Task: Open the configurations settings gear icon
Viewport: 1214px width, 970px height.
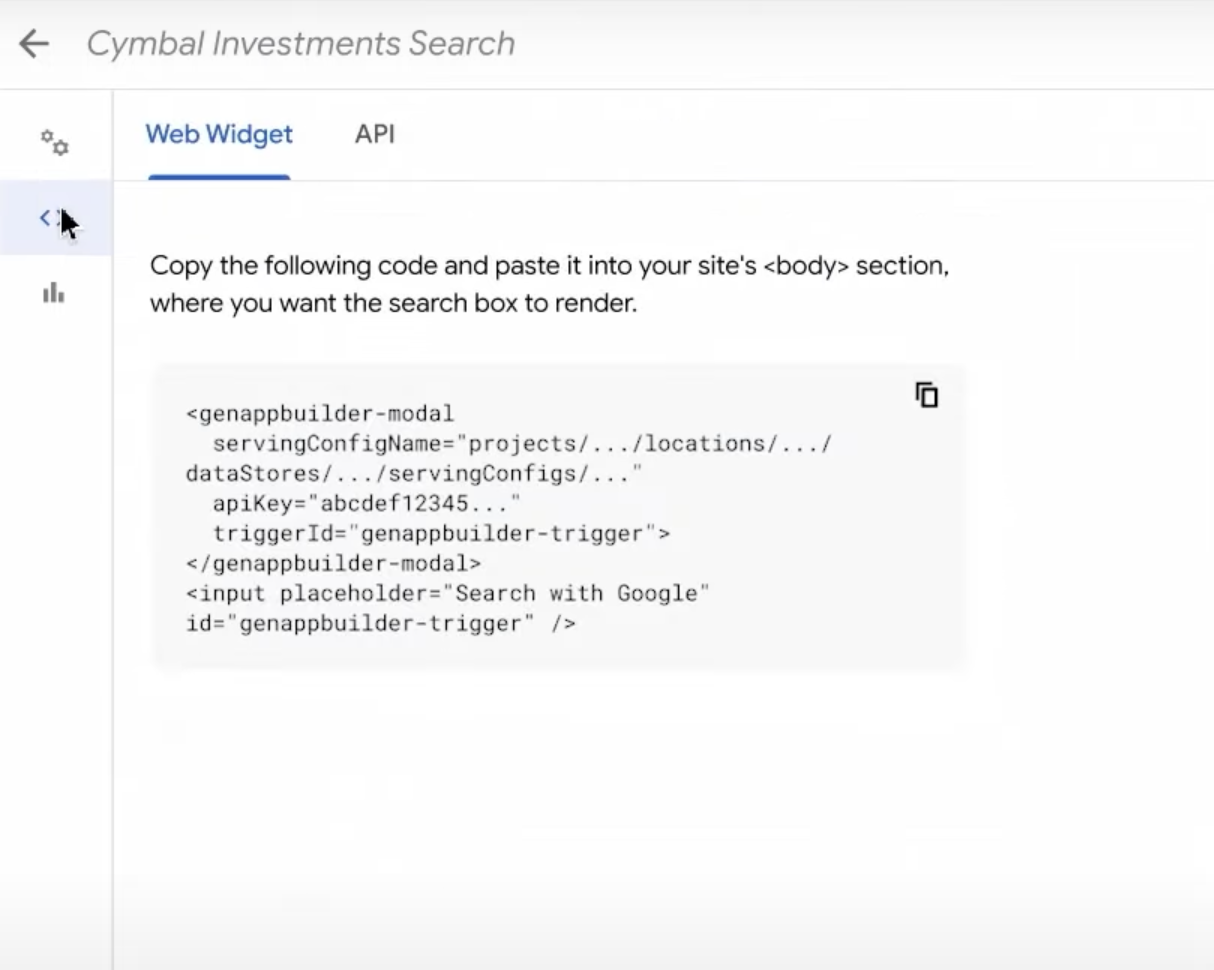Action: click(x=55, y=143)
